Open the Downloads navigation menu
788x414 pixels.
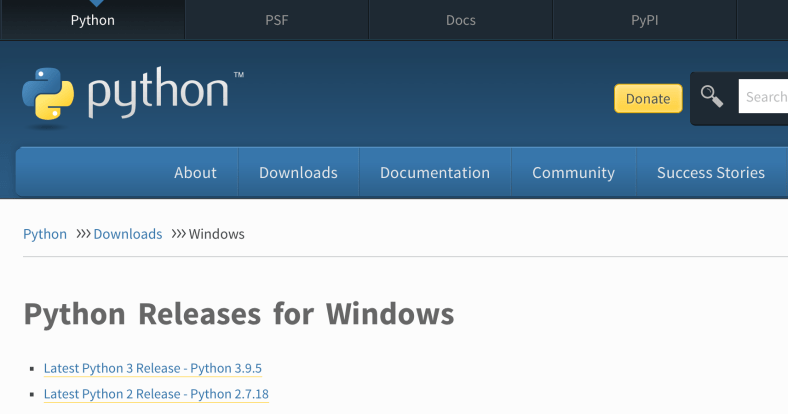(x=299, y=172)
